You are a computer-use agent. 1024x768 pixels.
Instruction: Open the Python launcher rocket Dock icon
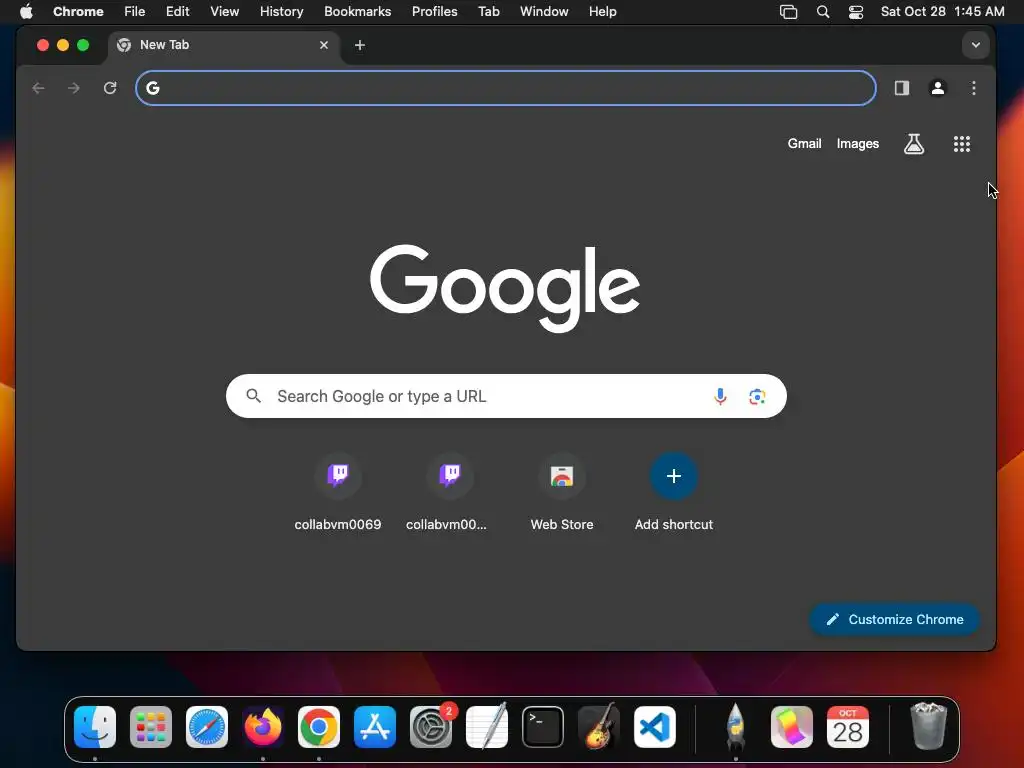pyautogui.click(x=735, y=727)
